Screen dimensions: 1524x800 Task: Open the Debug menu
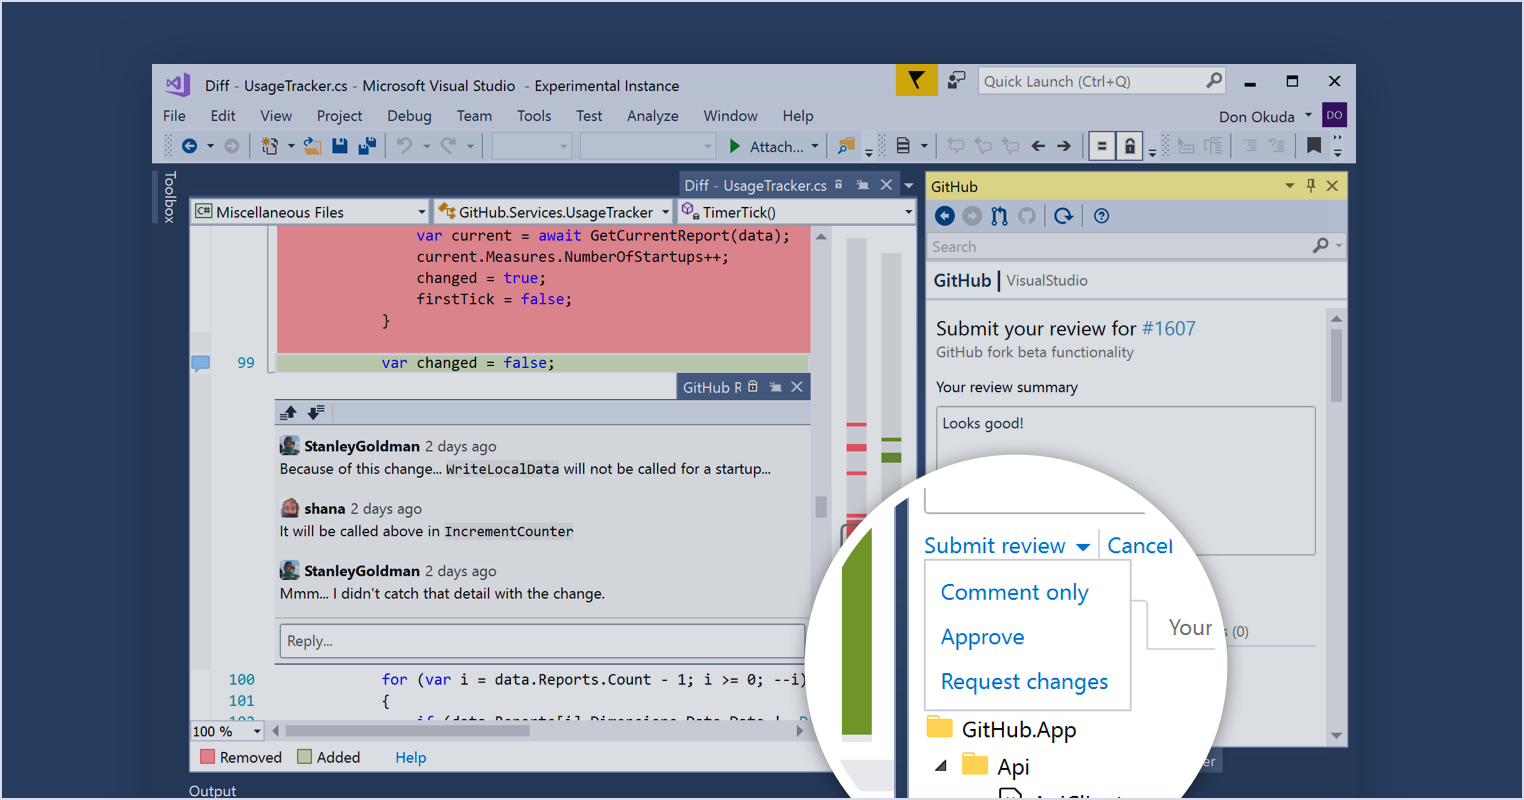click(409, 116)
